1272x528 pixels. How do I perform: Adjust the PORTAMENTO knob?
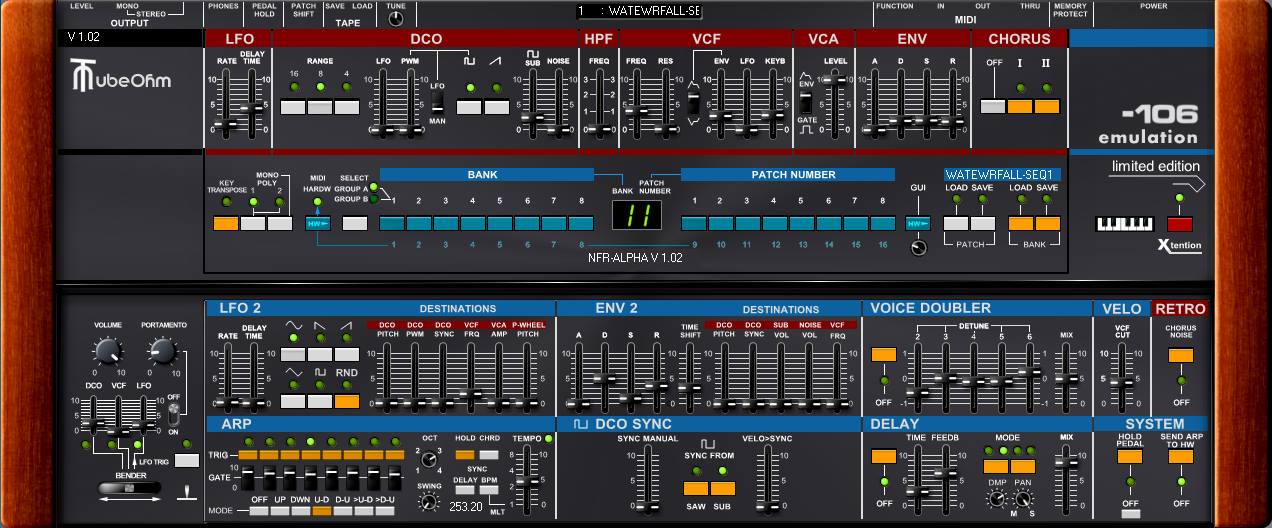162,349
